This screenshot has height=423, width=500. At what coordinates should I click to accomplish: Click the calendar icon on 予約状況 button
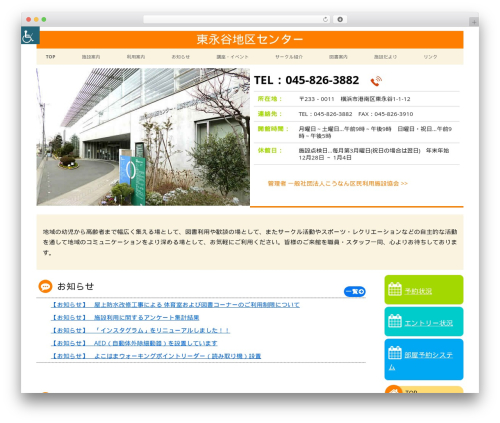click(395, 289)
